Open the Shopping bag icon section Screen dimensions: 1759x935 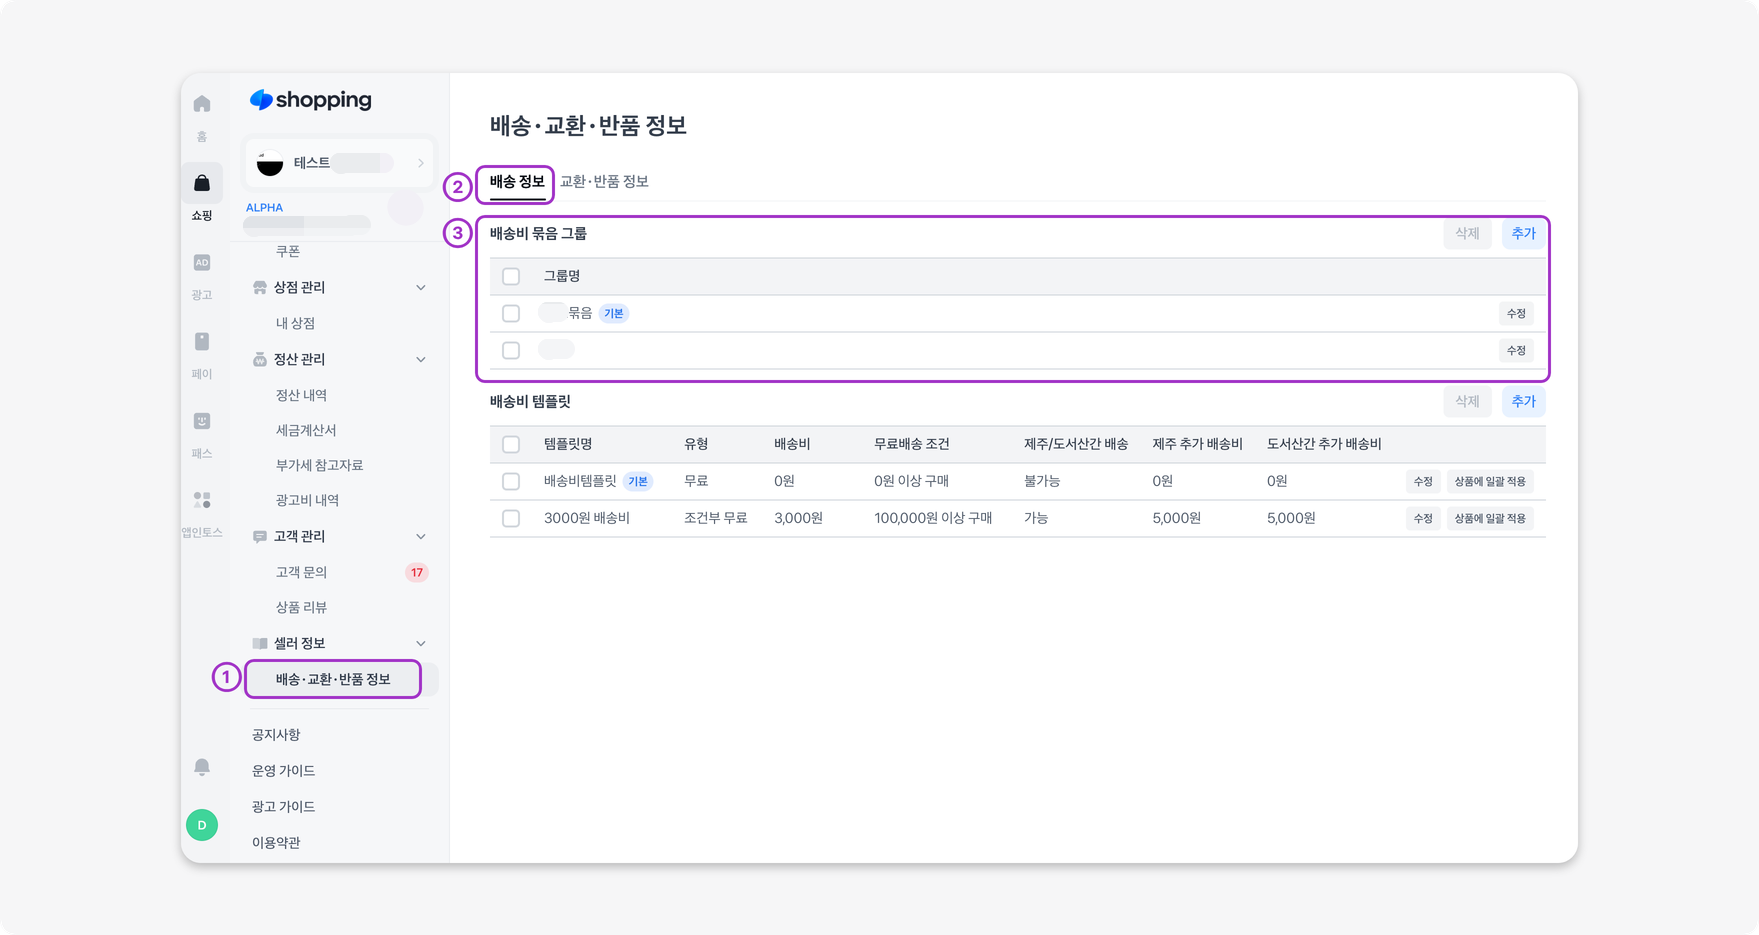(202, 184)
